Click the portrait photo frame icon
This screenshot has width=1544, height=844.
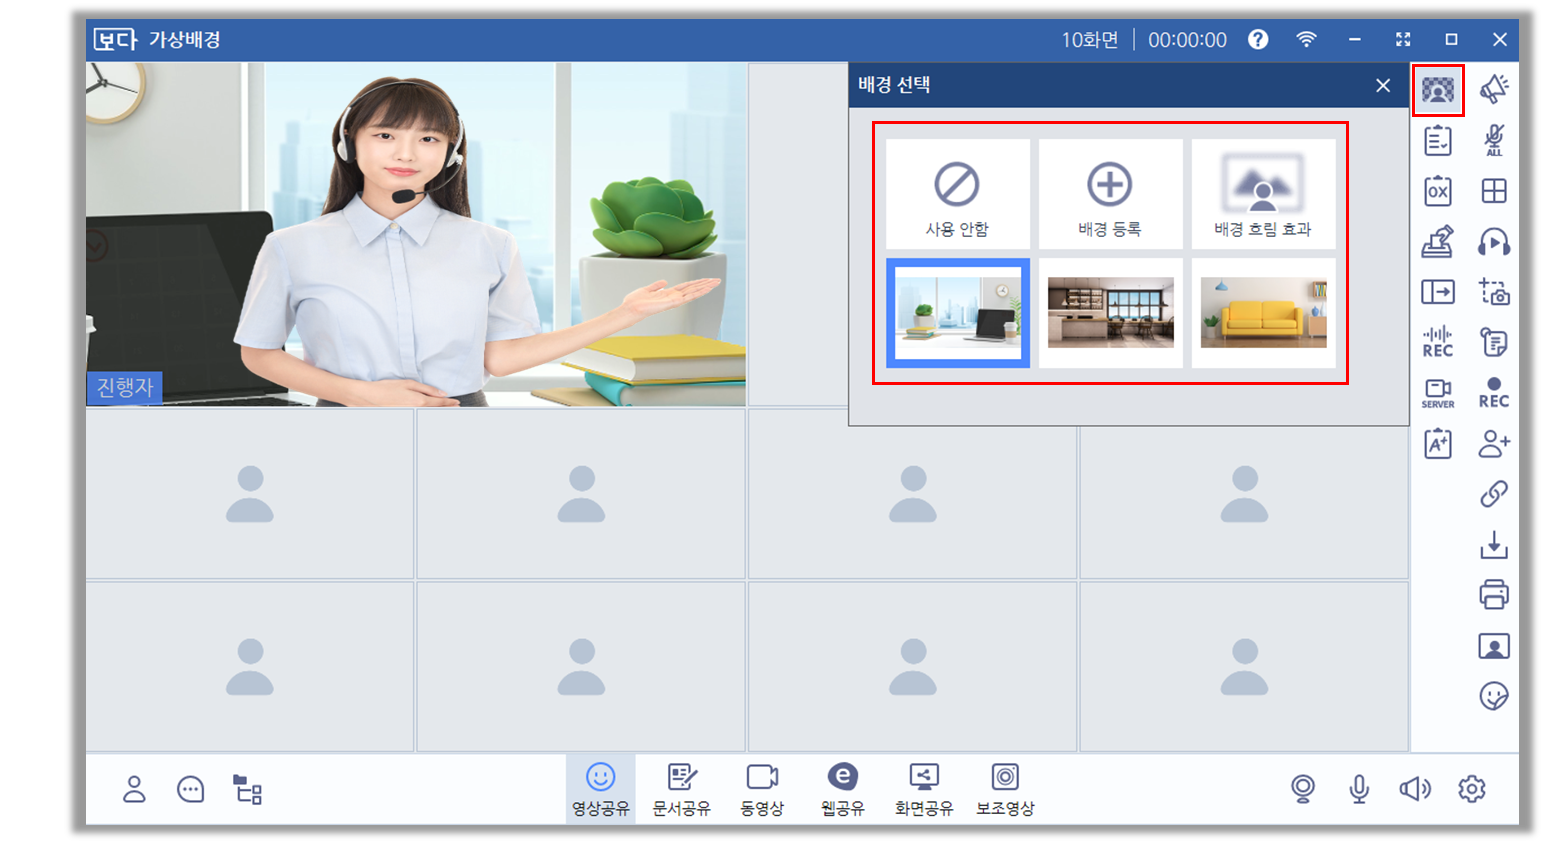(1494, 646)
